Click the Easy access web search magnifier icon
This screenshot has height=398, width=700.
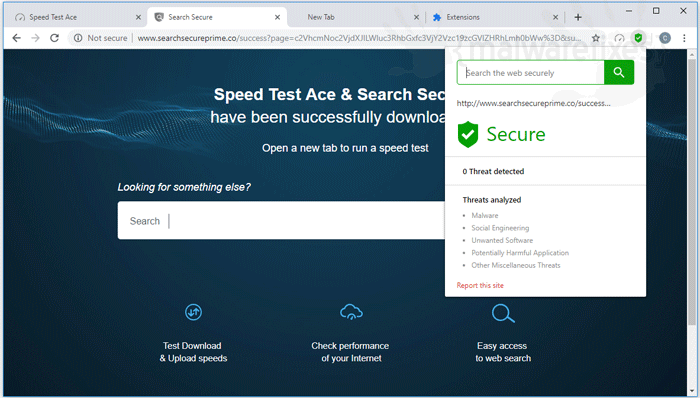[x=503, y=313]
